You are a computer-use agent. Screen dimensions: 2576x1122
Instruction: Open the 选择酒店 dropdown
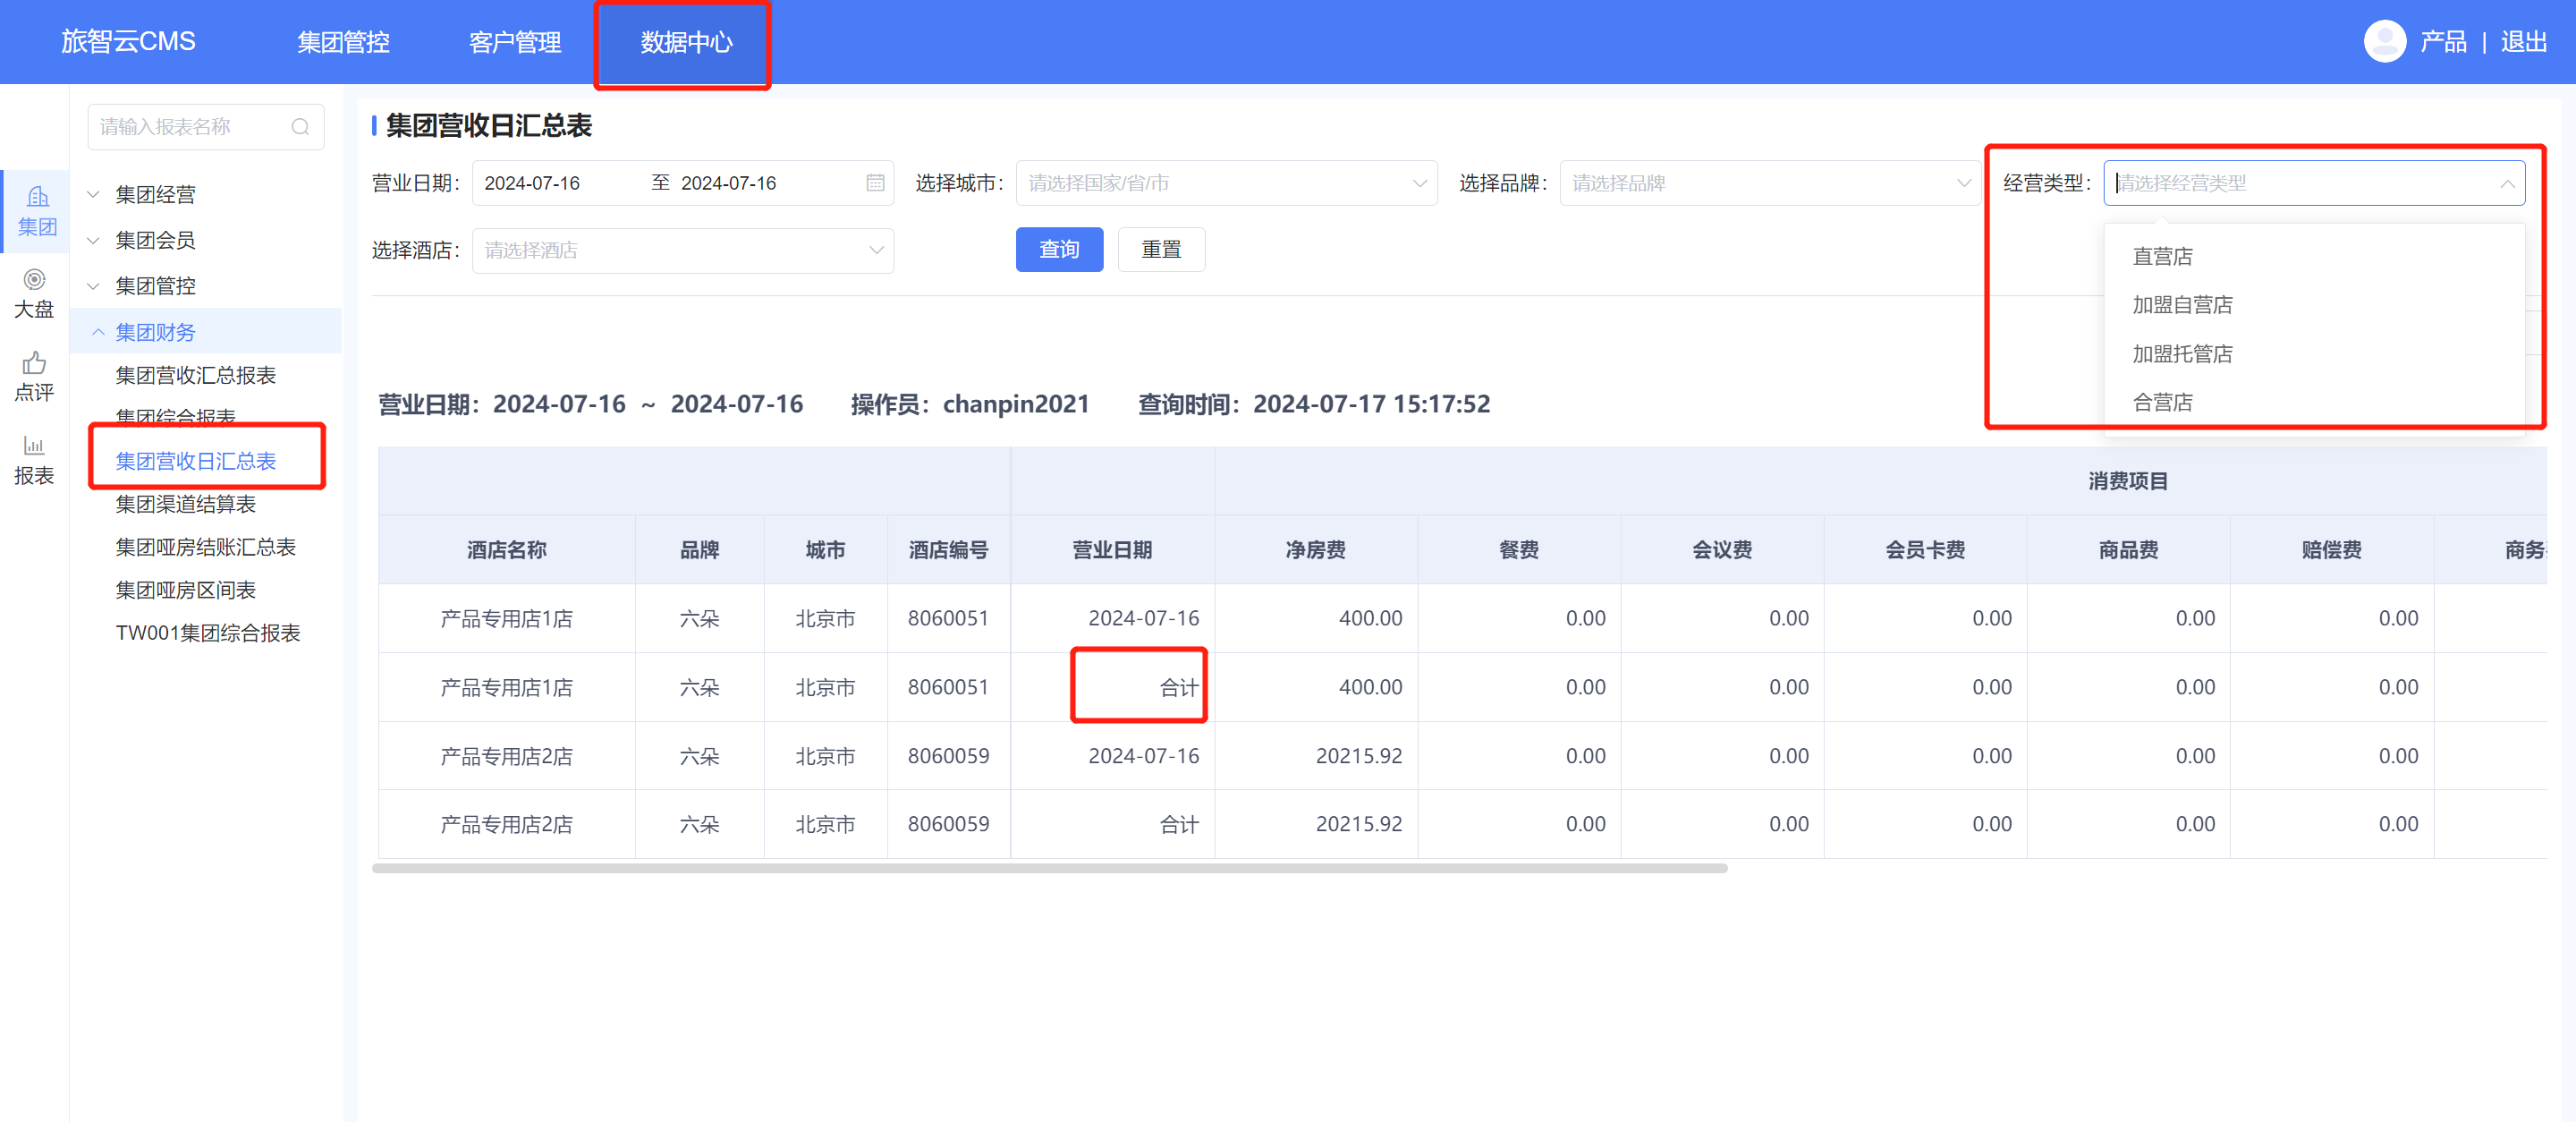click(x=683, y=250)
